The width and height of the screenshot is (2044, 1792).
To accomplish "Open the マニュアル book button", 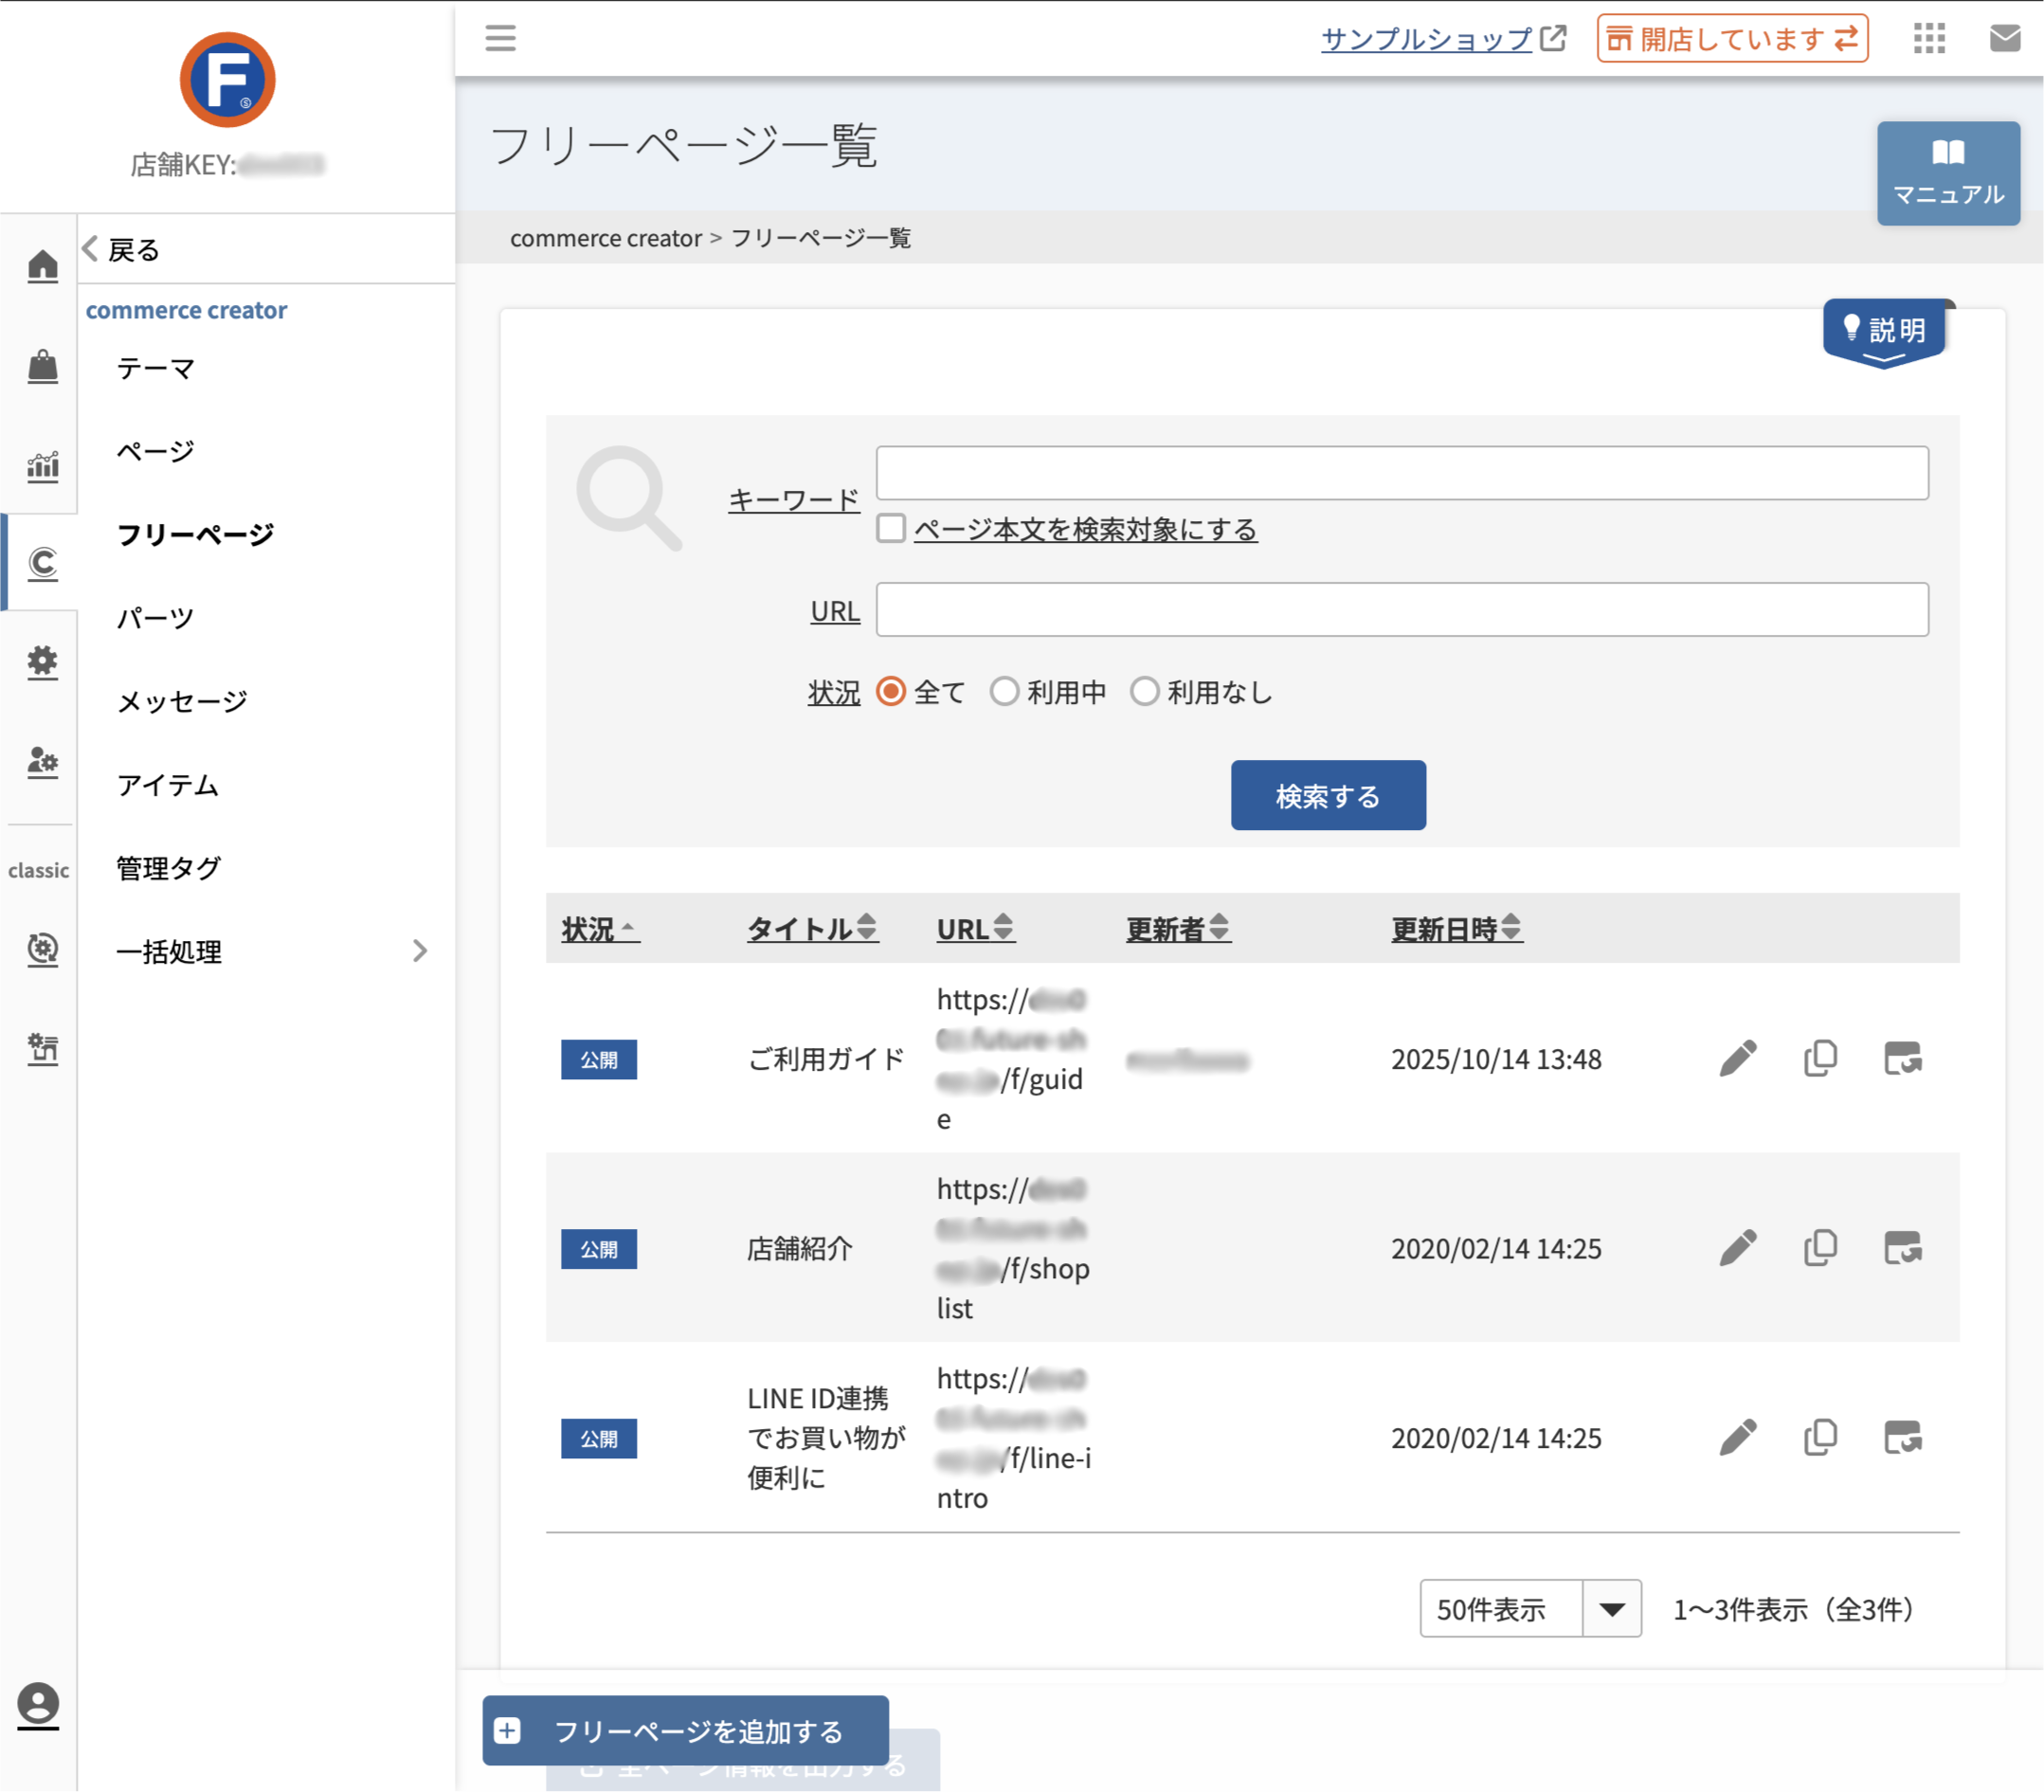I will 1948,173.
